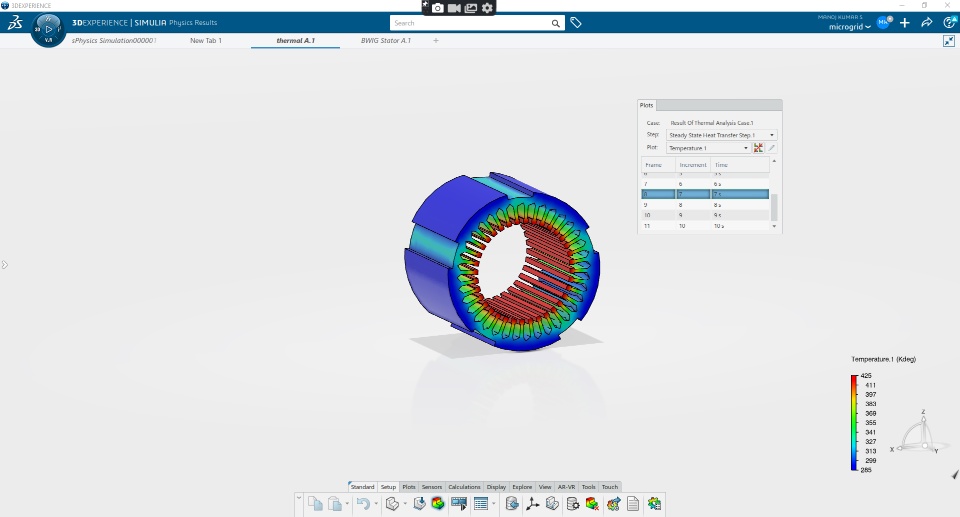This screenshot has width=960, height=517.
Task: Open the Explore action bar tab
Action: coord(522,487)
